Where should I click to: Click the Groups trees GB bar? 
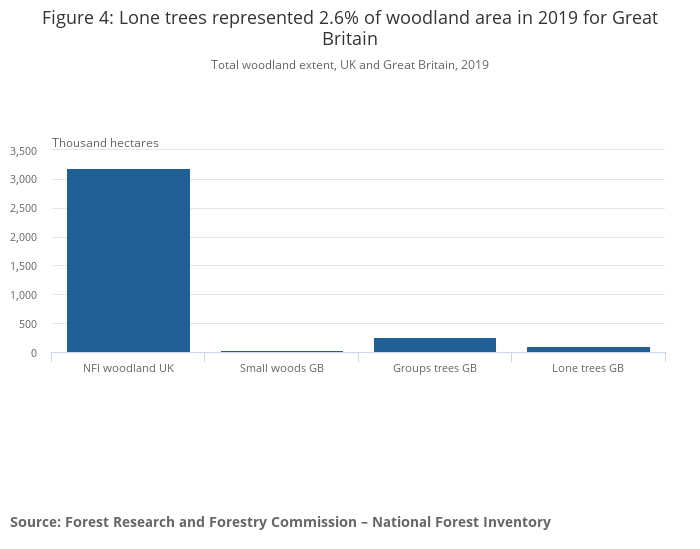pos(434,345)
